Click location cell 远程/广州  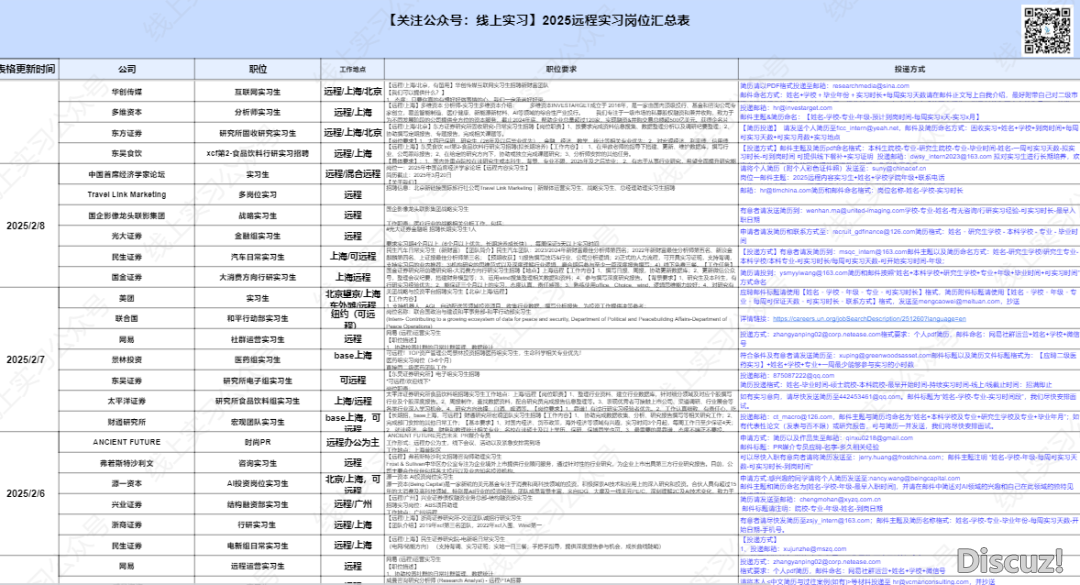(x=353, y=504)
